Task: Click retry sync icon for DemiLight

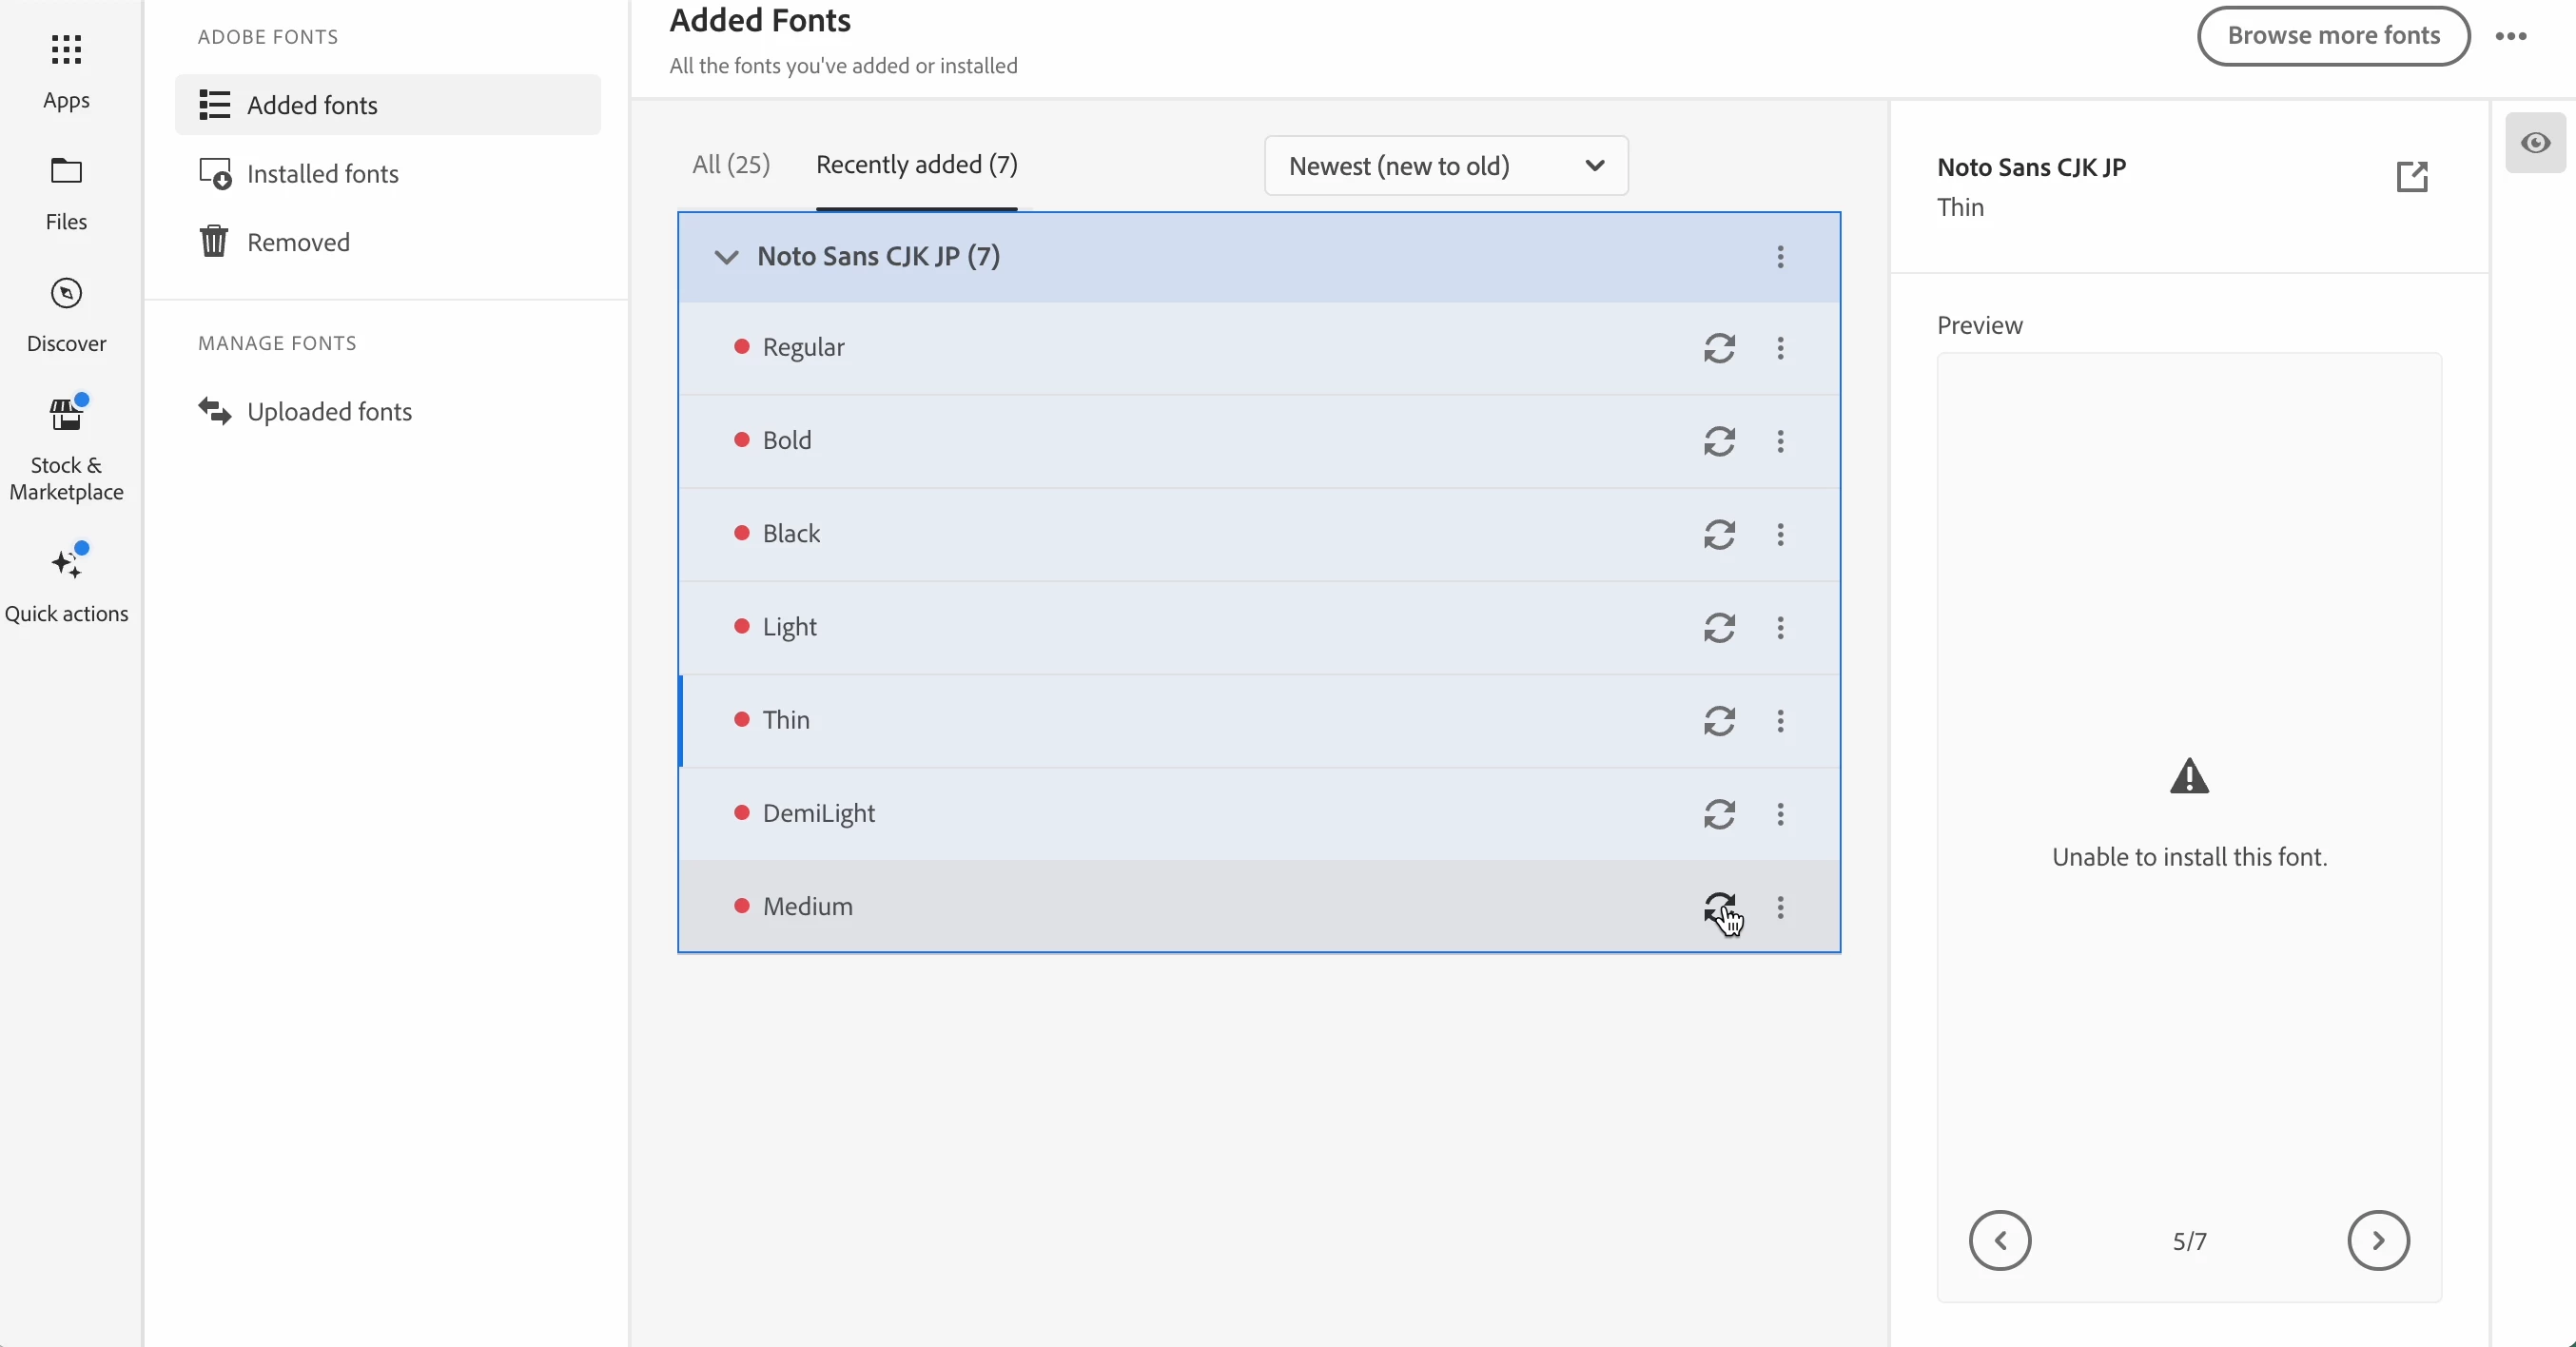Action: coord(1719,814)
